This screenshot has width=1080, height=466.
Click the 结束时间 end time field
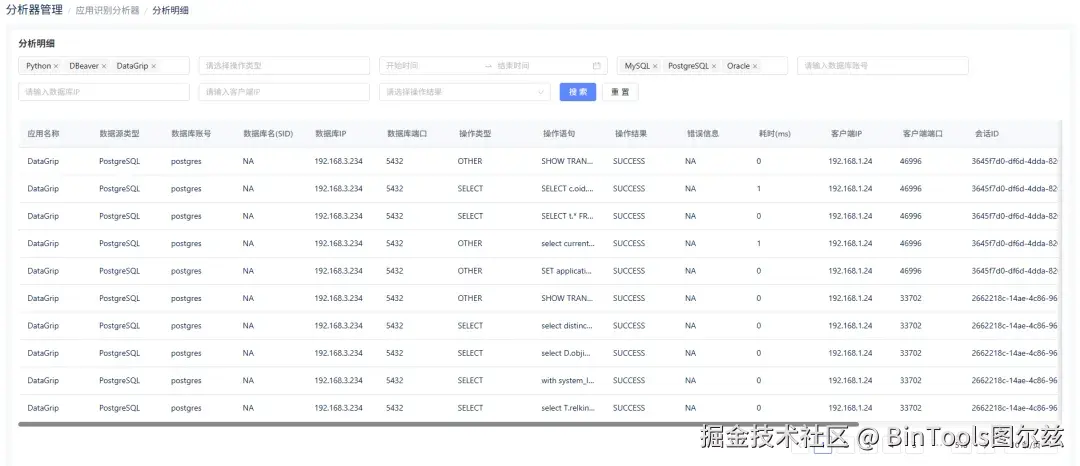[x=541, y=66]
